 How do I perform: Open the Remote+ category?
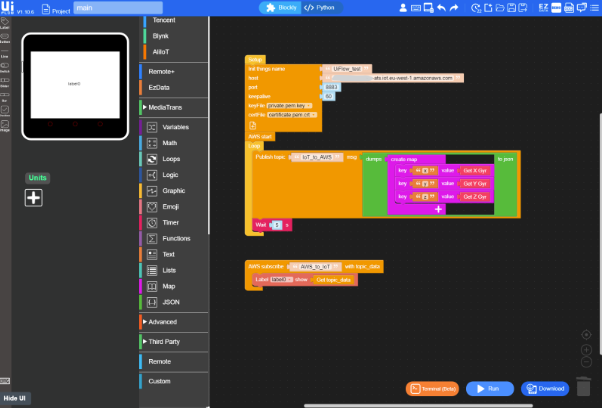click(x=174, y=72)
